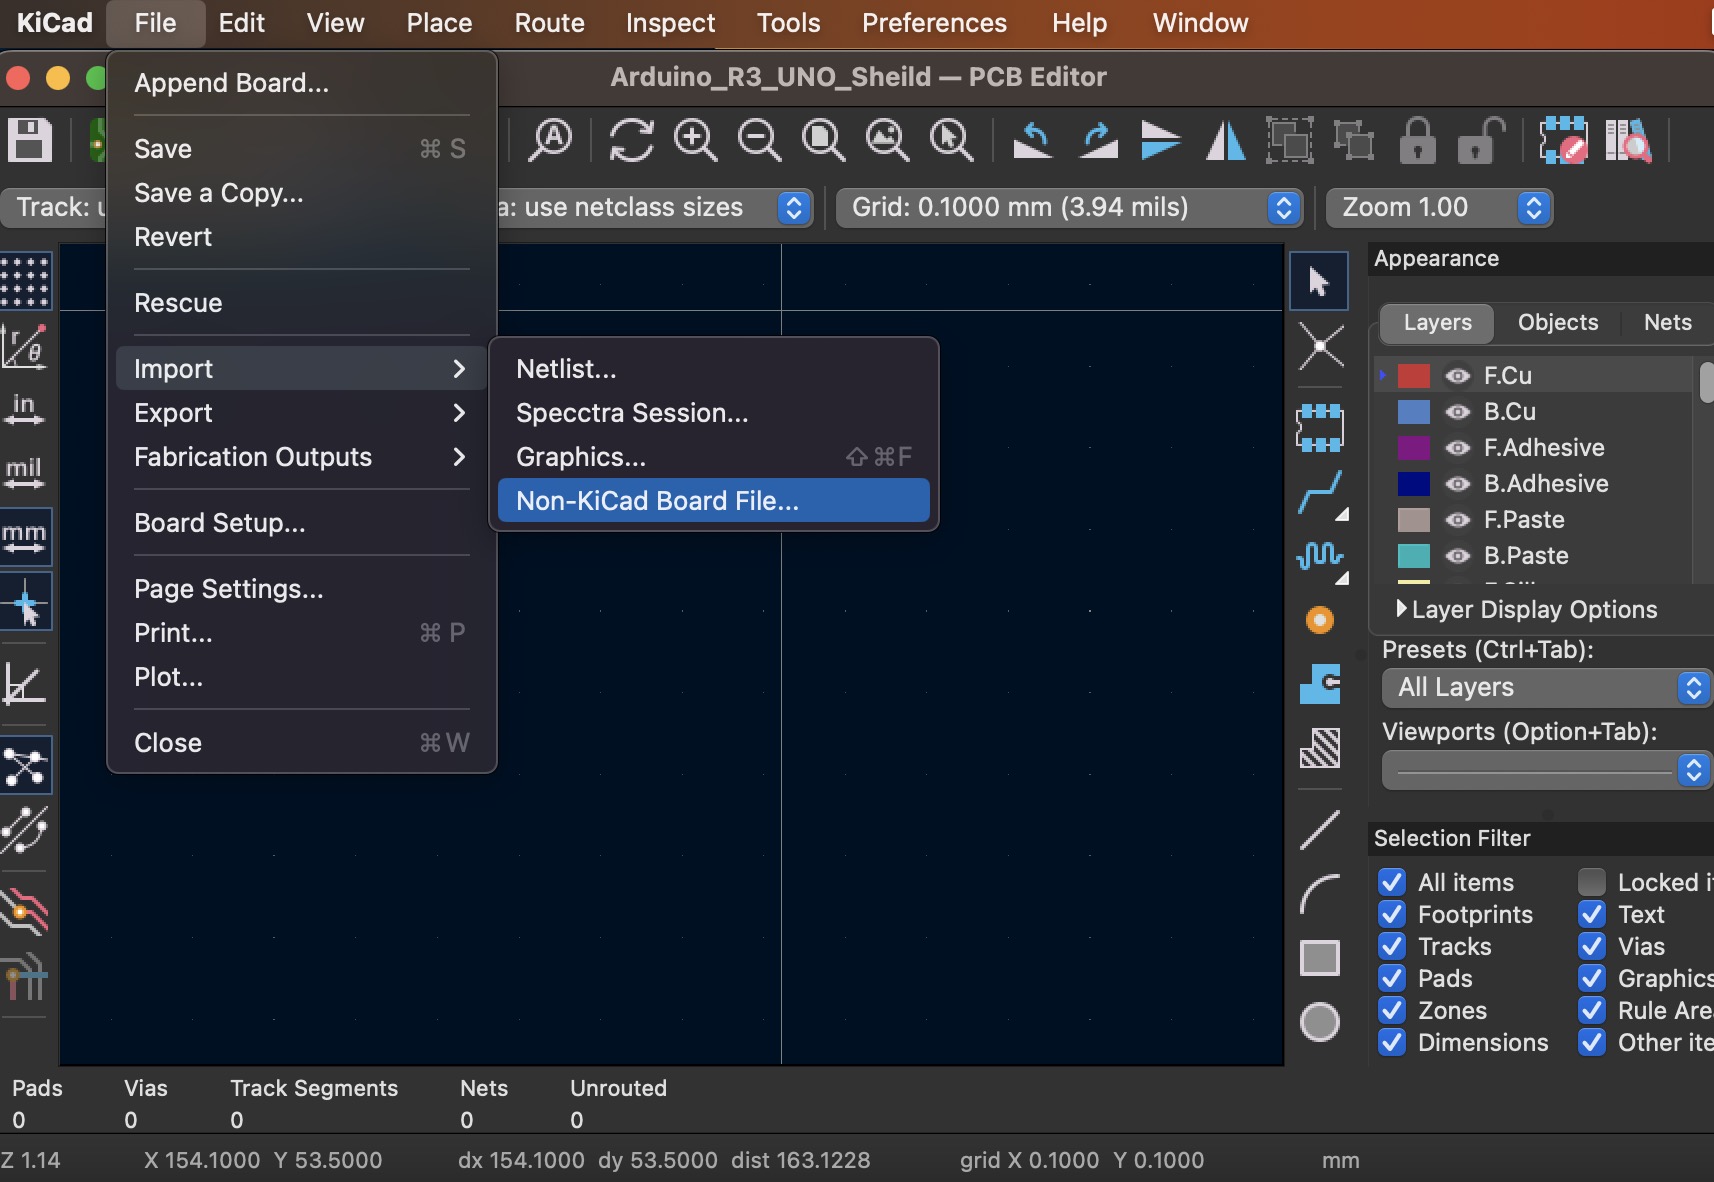Click Rotate counterclockwise icon

pos(1032,140)
